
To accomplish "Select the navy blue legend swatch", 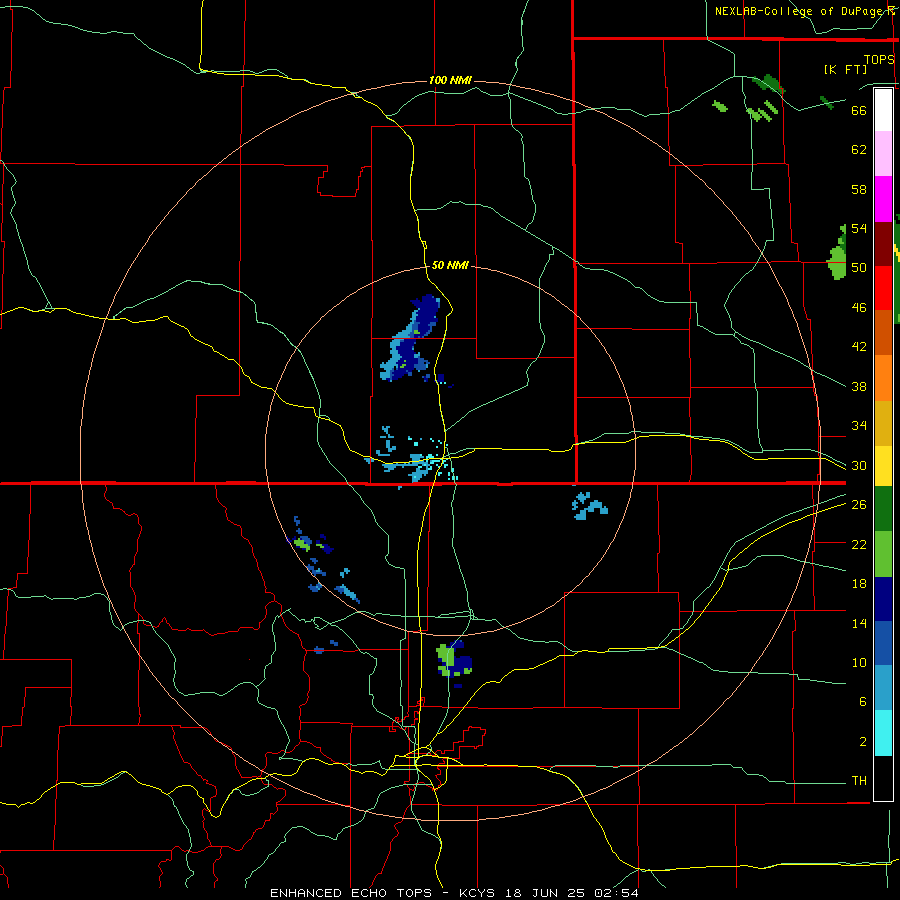I will (x=883, y=599).
